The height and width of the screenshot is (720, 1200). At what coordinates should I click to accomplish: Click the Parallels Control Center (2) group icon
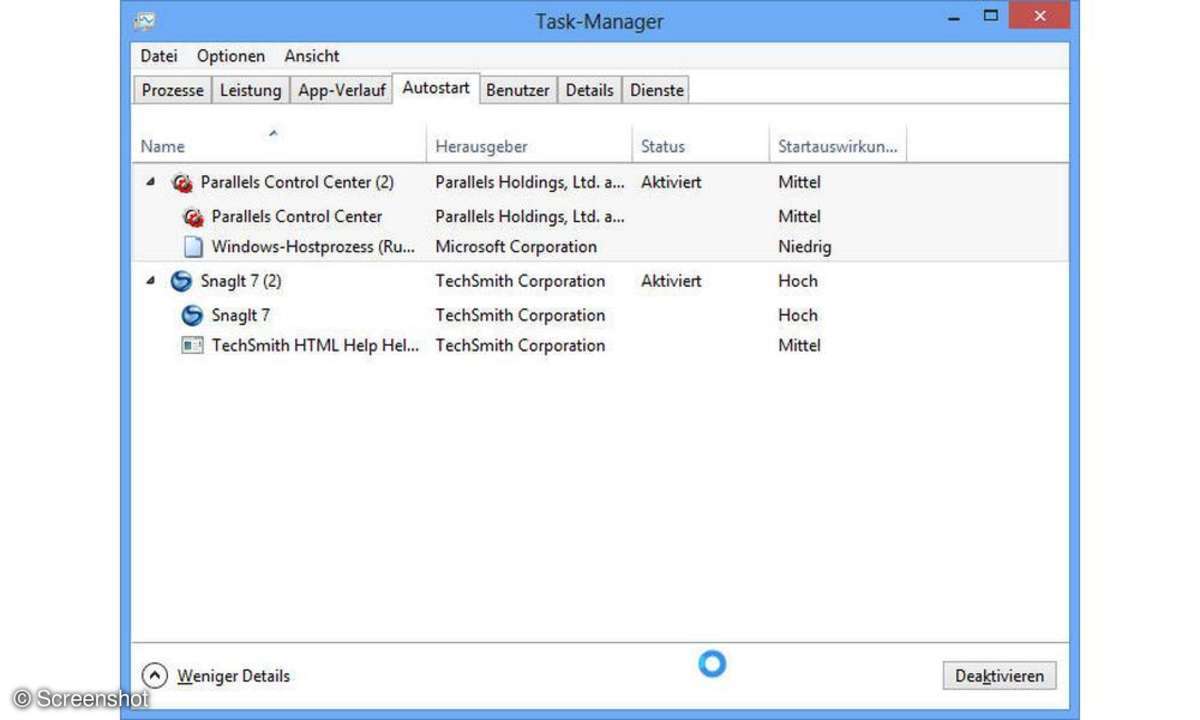point(182,183)
